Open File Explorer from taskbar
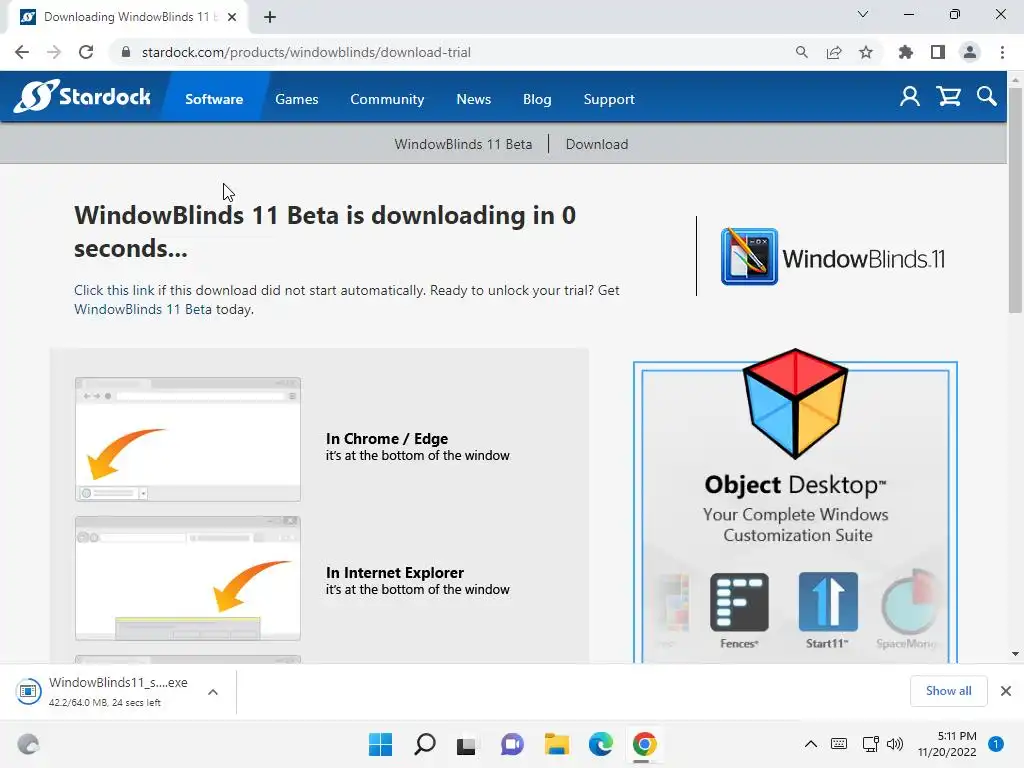The image size is (1024, 768). (x=557, y=744)
